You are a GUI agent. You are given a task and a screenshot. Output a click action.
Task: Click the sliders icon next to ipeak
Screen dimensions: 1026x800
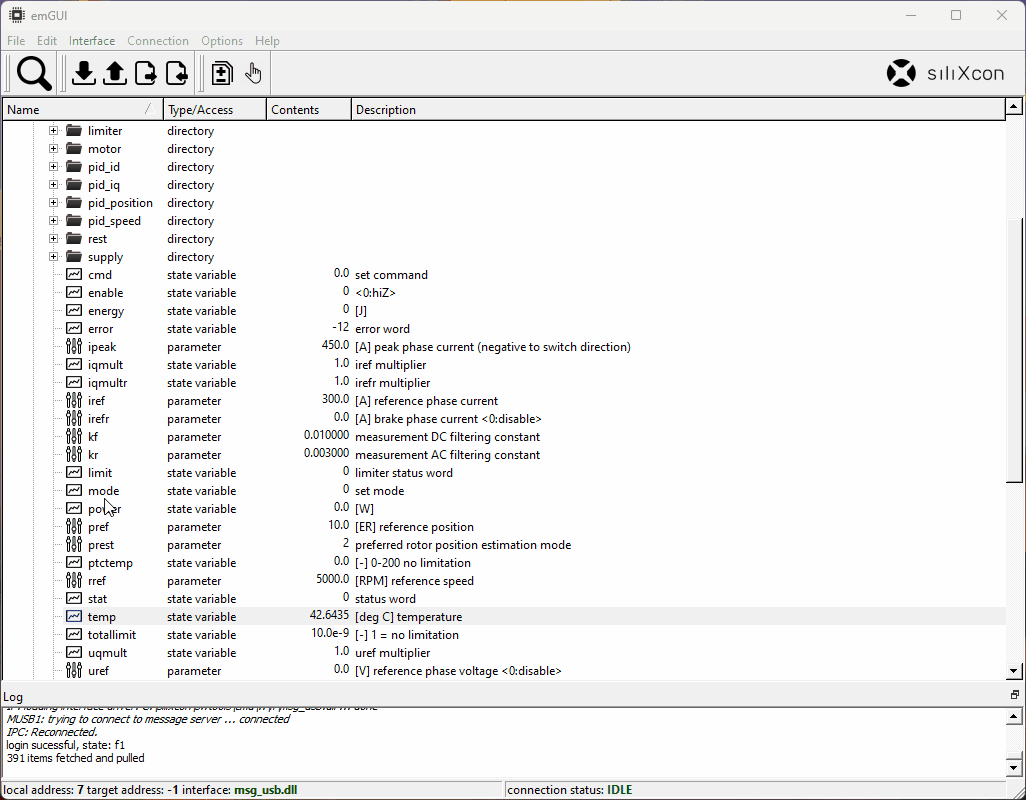(74, 347)
